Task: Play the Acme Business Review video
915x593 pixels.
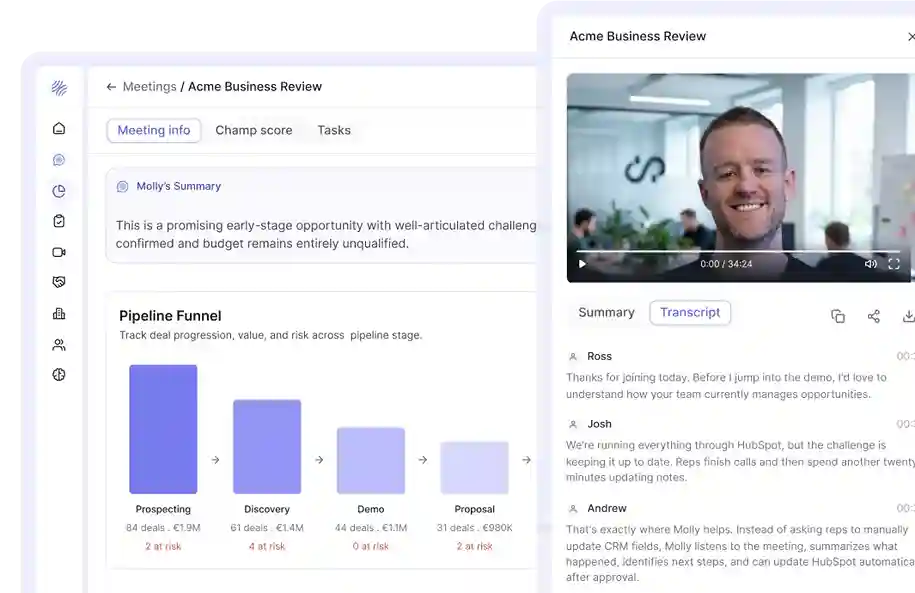Action: [582, 264]
